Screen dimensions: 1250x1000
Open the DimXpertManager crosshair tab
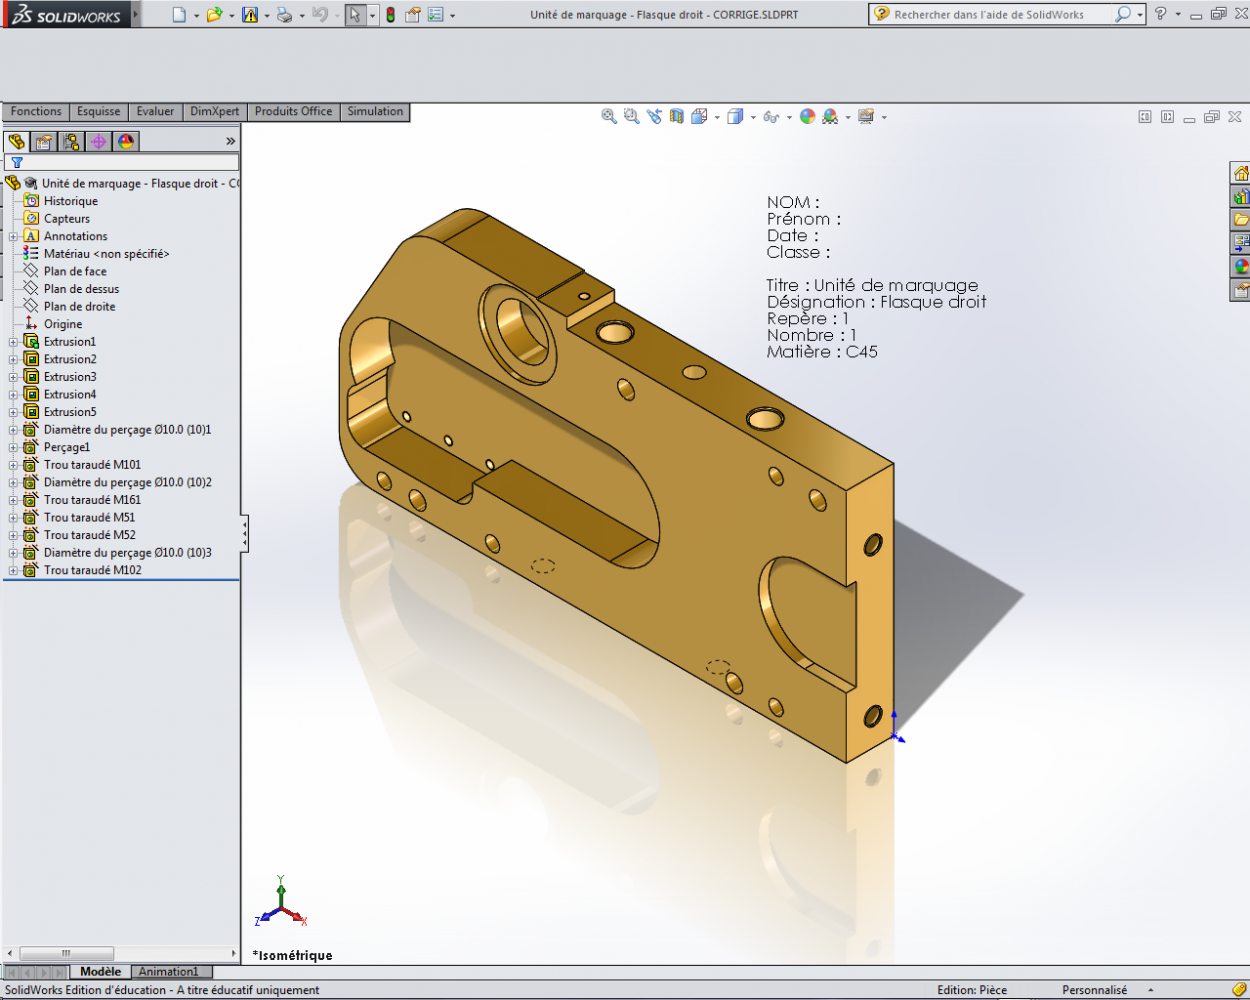click(98, 142)
